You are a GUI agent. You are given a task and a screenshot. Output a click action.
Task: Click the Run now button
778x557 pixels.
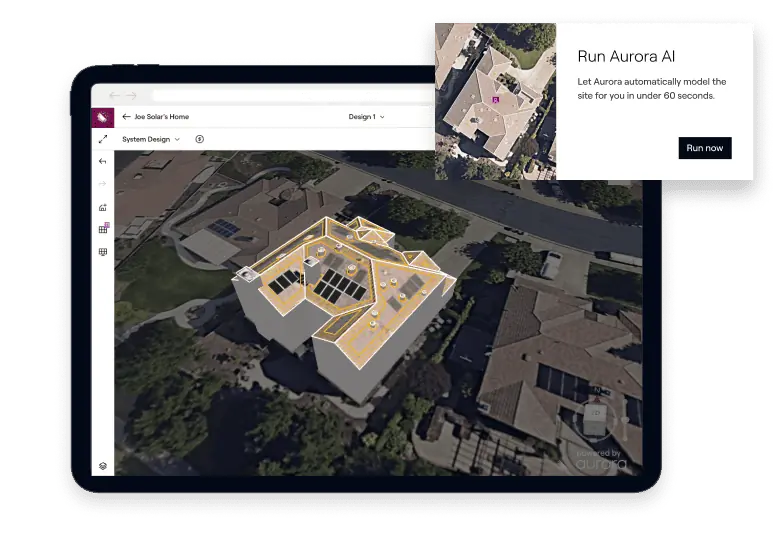pos(704,148)
